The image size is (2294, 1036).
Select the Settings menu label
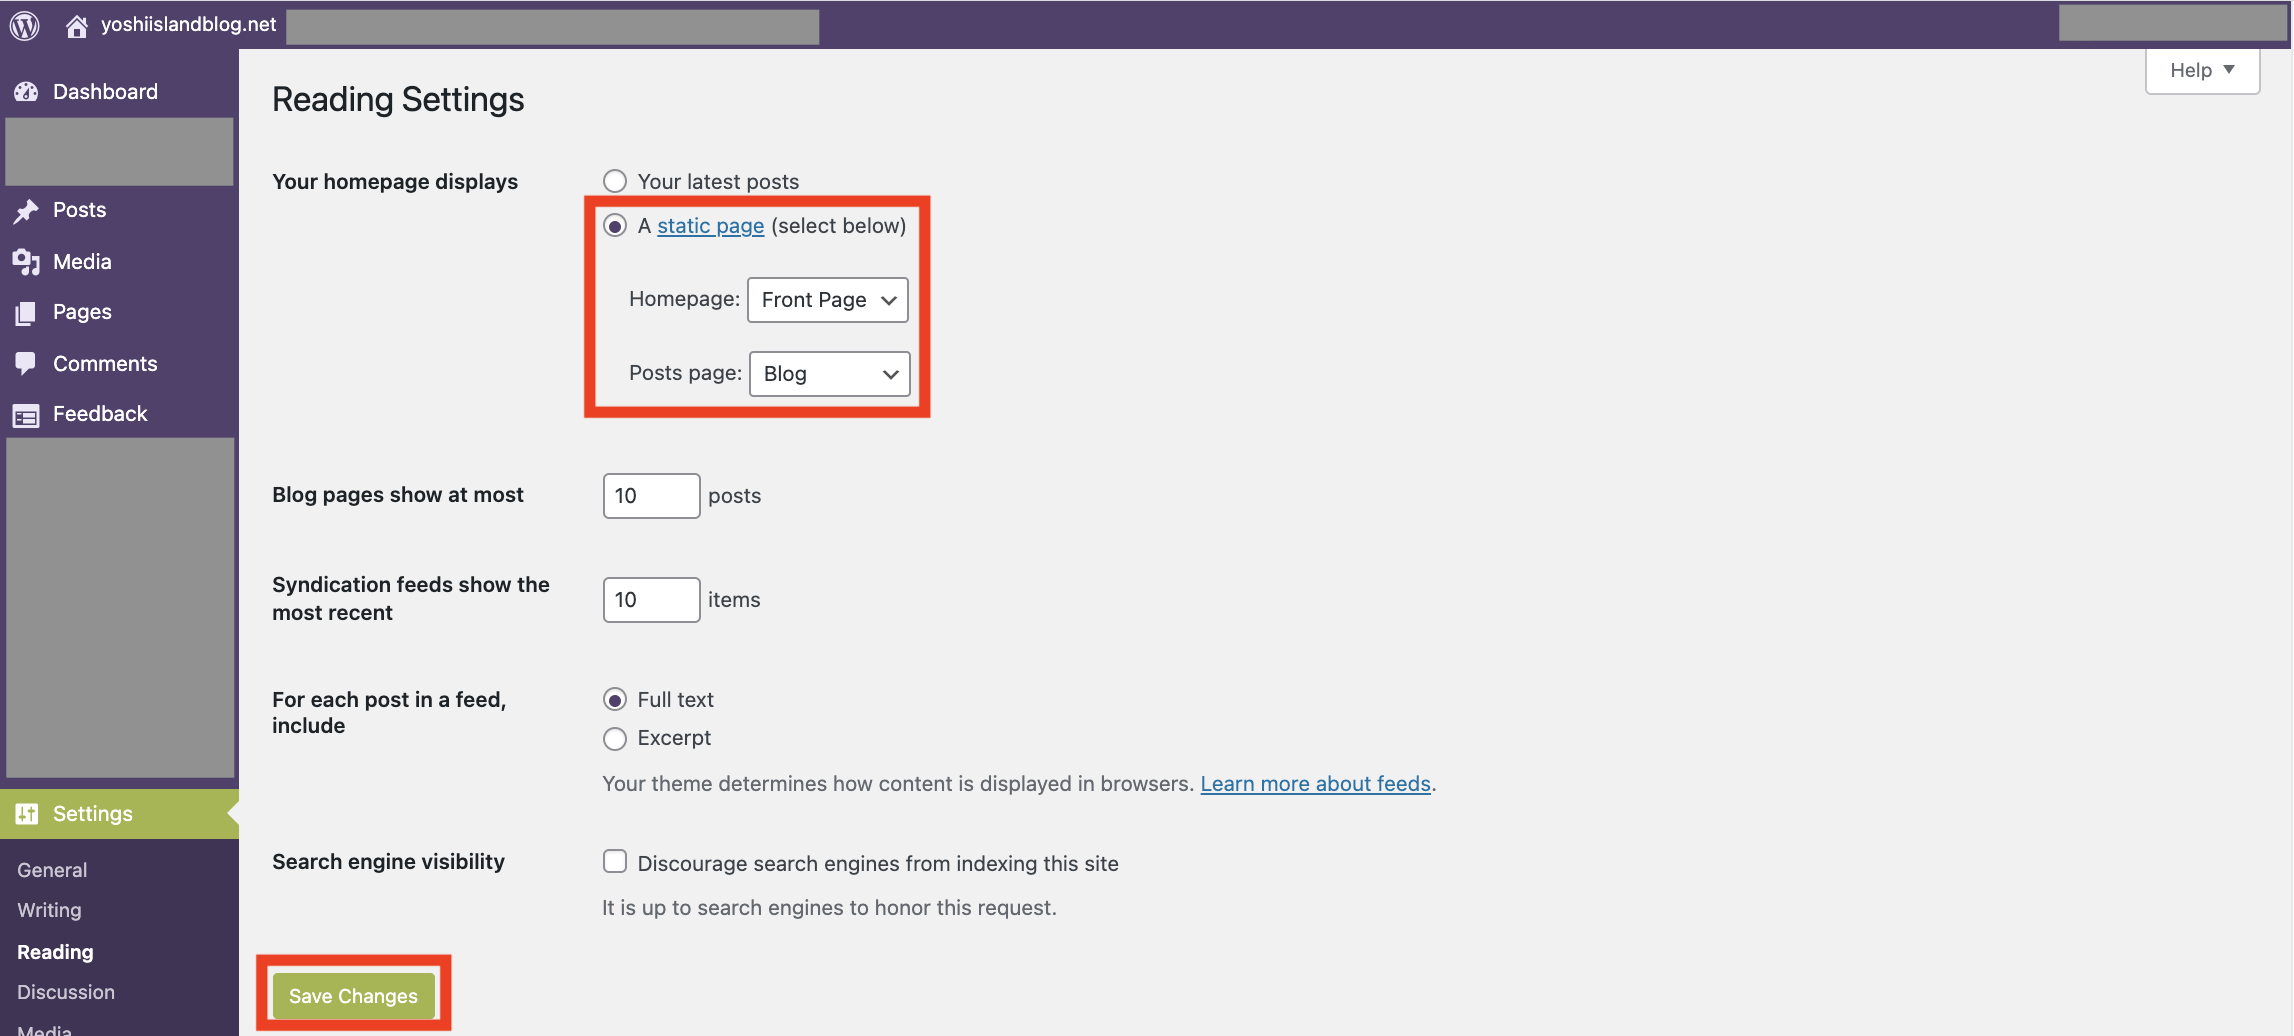92,814
